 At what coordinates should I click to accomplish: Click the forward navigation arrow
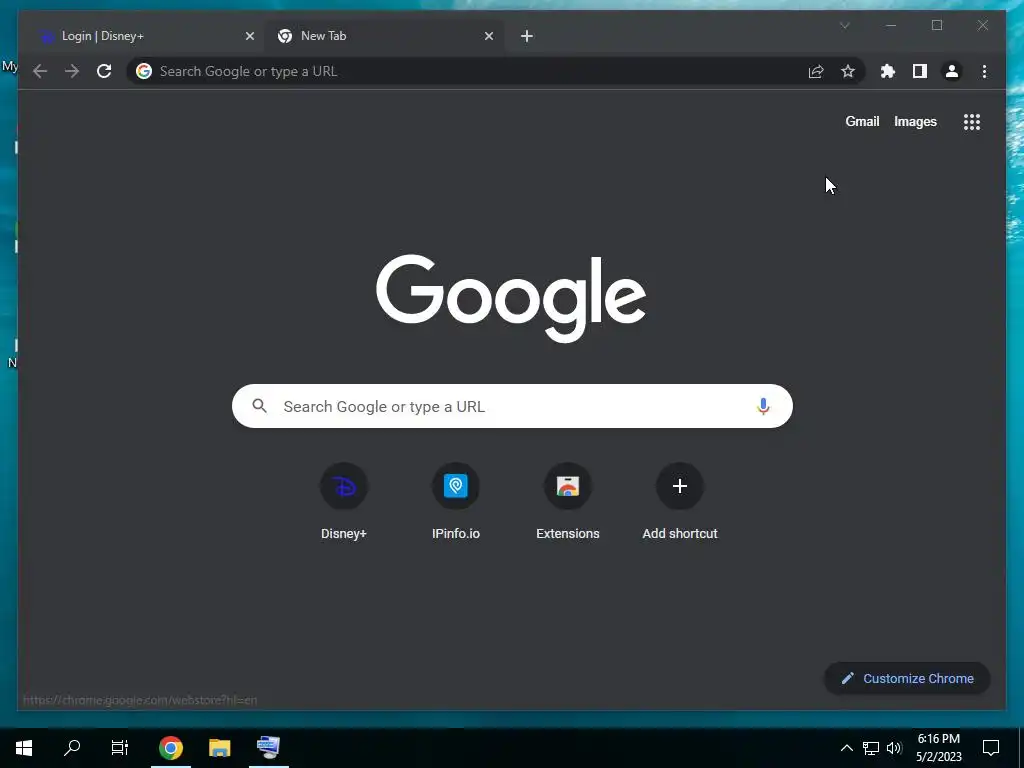[x=72, y=71]
